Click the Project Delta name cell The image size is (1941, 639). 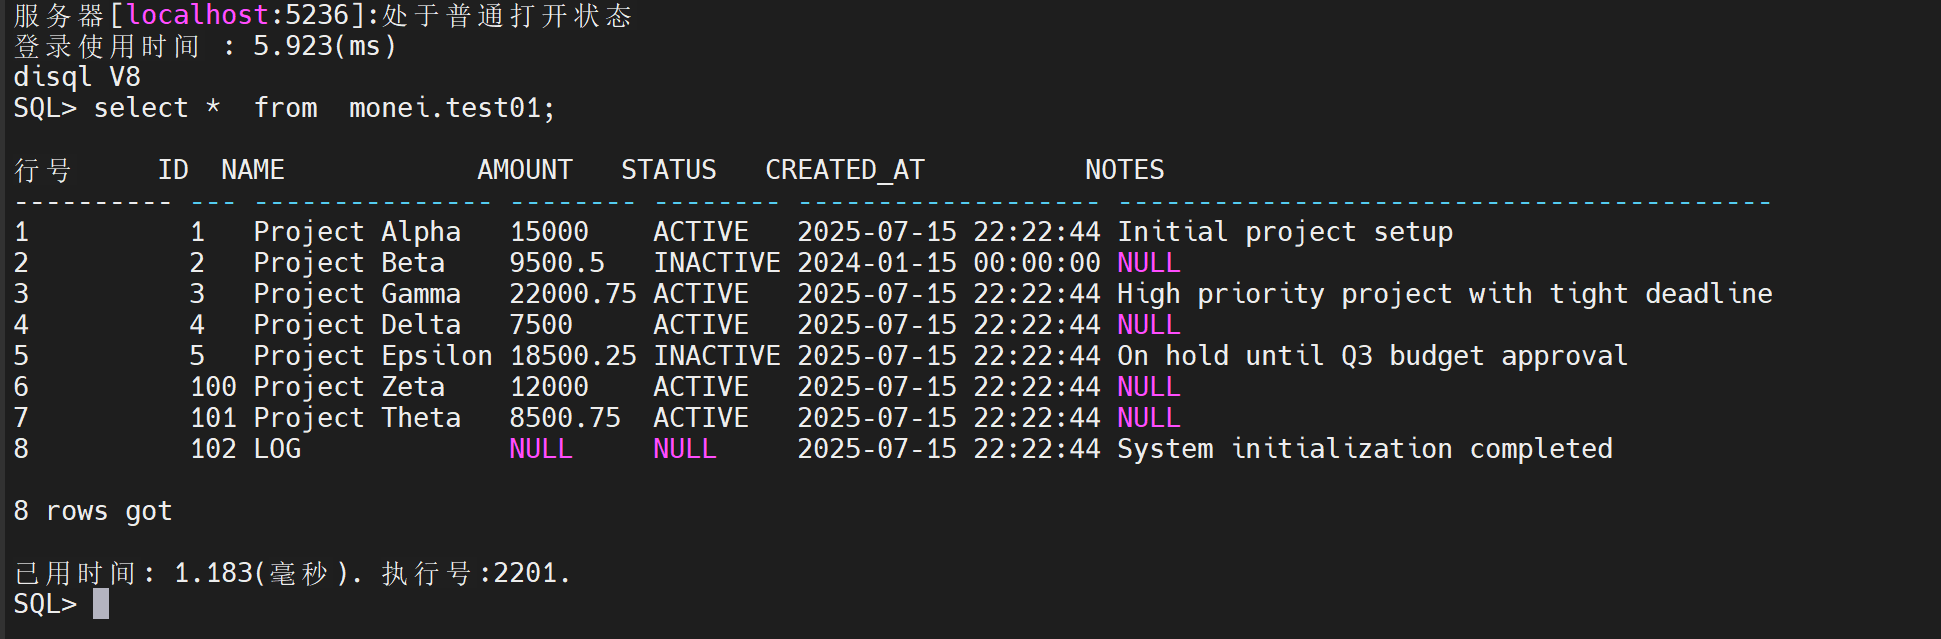click(x=357, y=325)
